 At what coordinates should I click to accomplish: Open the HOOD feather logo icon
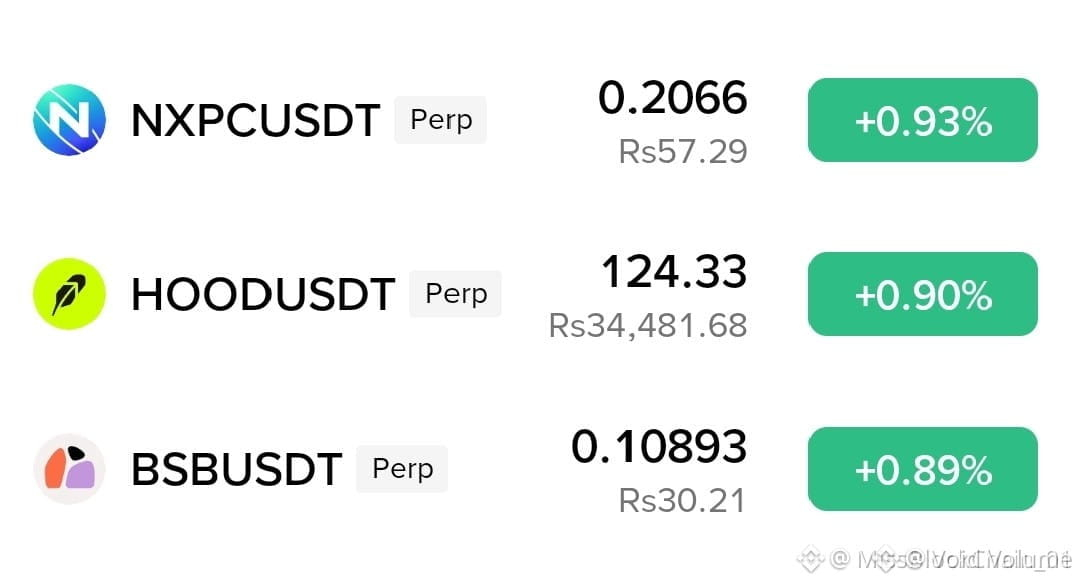(x=70, y=294)
